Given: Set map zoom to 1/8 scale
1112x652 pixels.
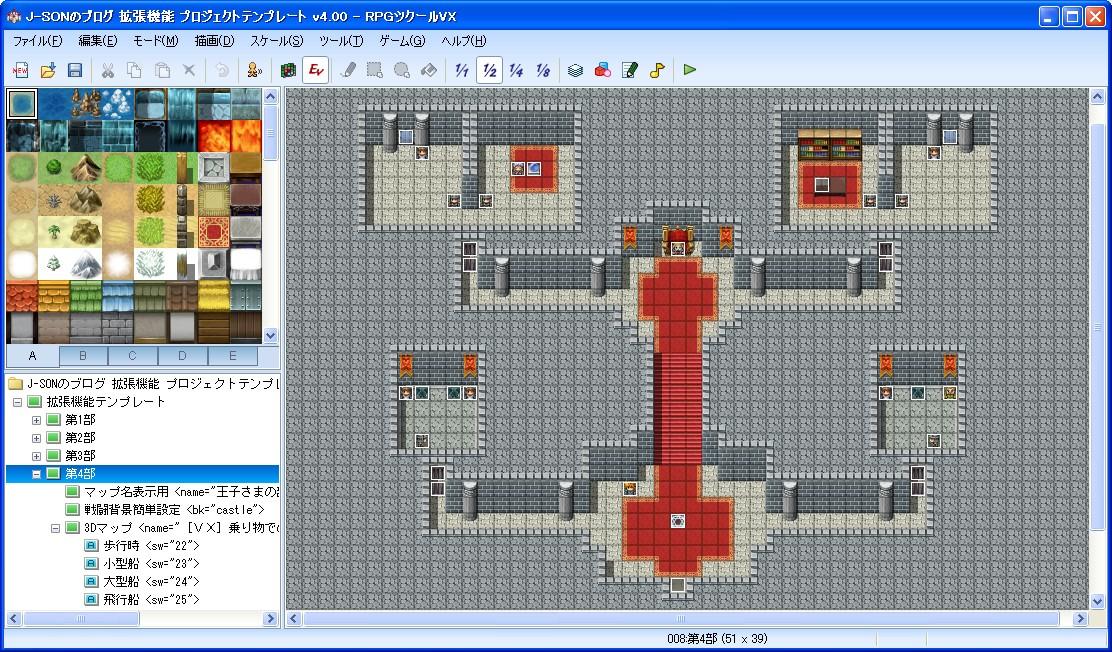Looking at the screenshot, I should coord(543,70).
